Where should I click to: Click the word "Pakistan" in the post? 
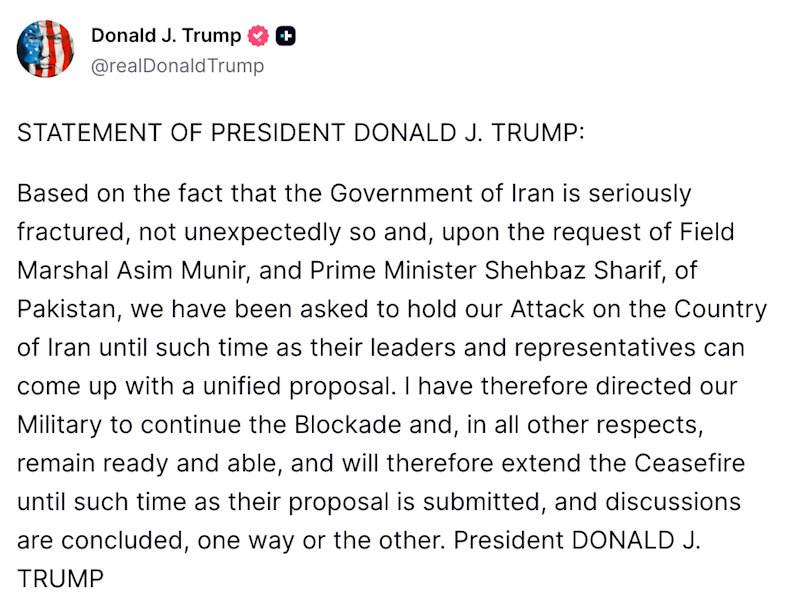[x=65, y=310]
